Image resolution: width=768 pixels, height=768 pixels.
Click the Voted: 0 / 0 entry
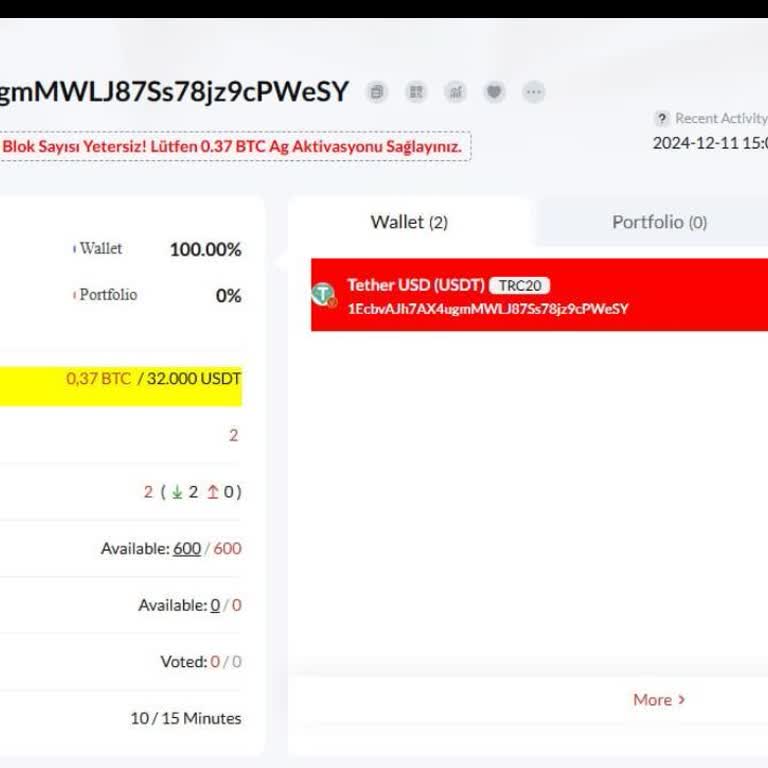click(x=201, y=662)
